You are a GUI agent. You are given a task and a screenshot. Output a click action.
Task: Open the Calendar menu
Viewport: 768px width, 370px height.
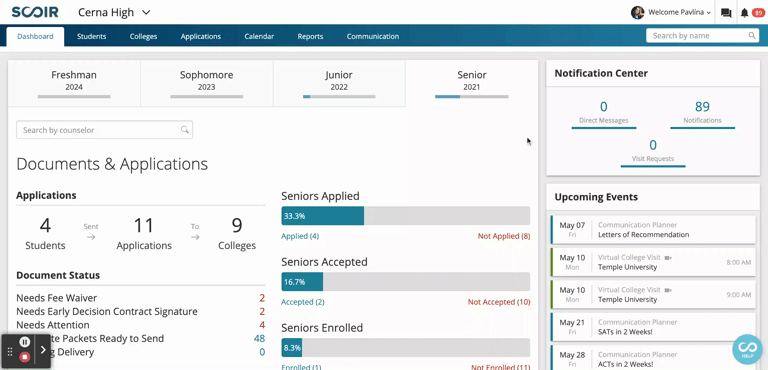259,36
